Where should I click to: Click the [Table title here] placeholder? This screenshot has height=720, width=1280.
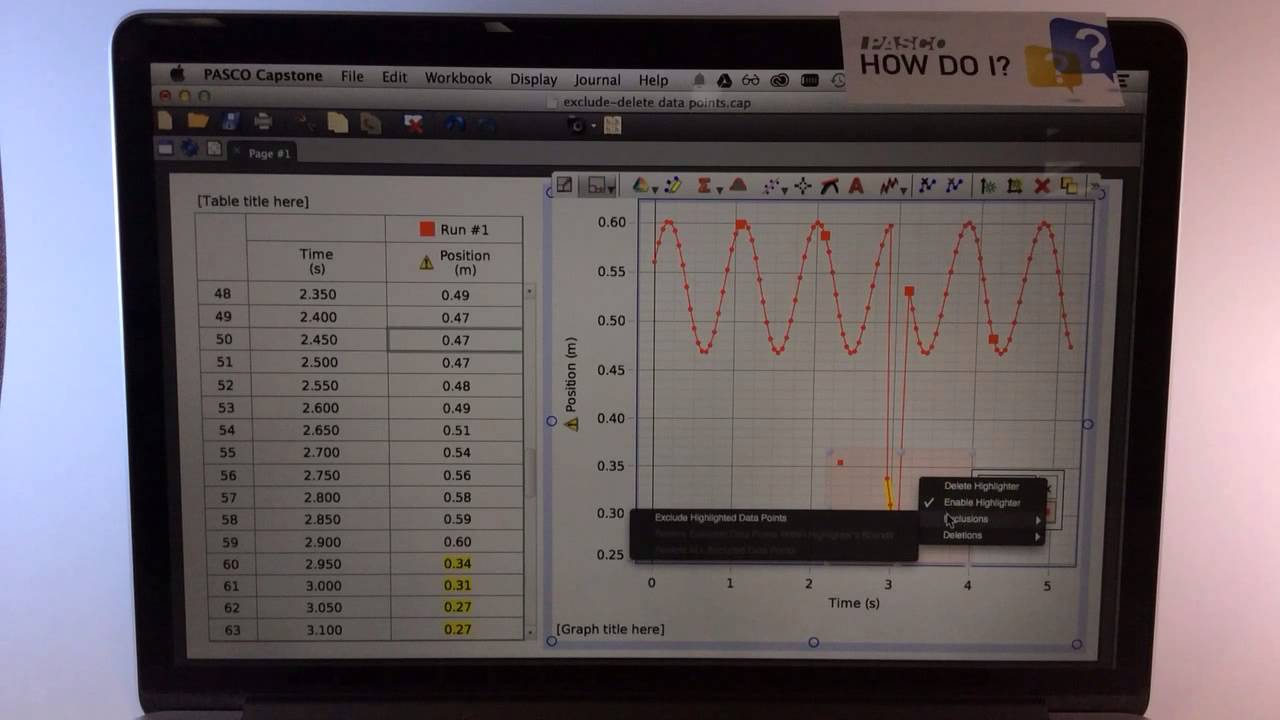(253, 201)
